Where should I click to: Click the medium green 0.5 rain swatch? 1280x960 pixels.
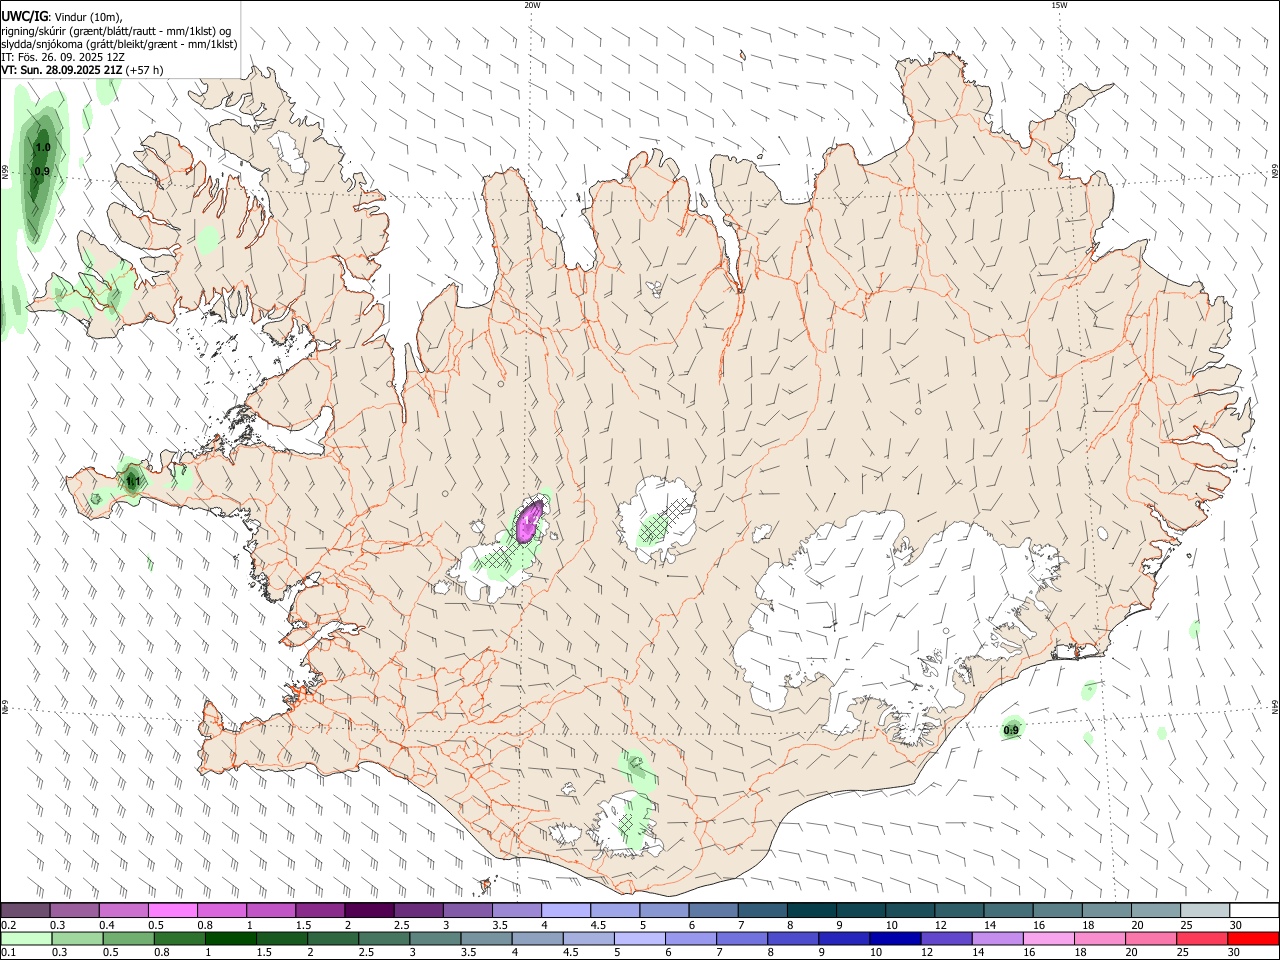[128, 939]
